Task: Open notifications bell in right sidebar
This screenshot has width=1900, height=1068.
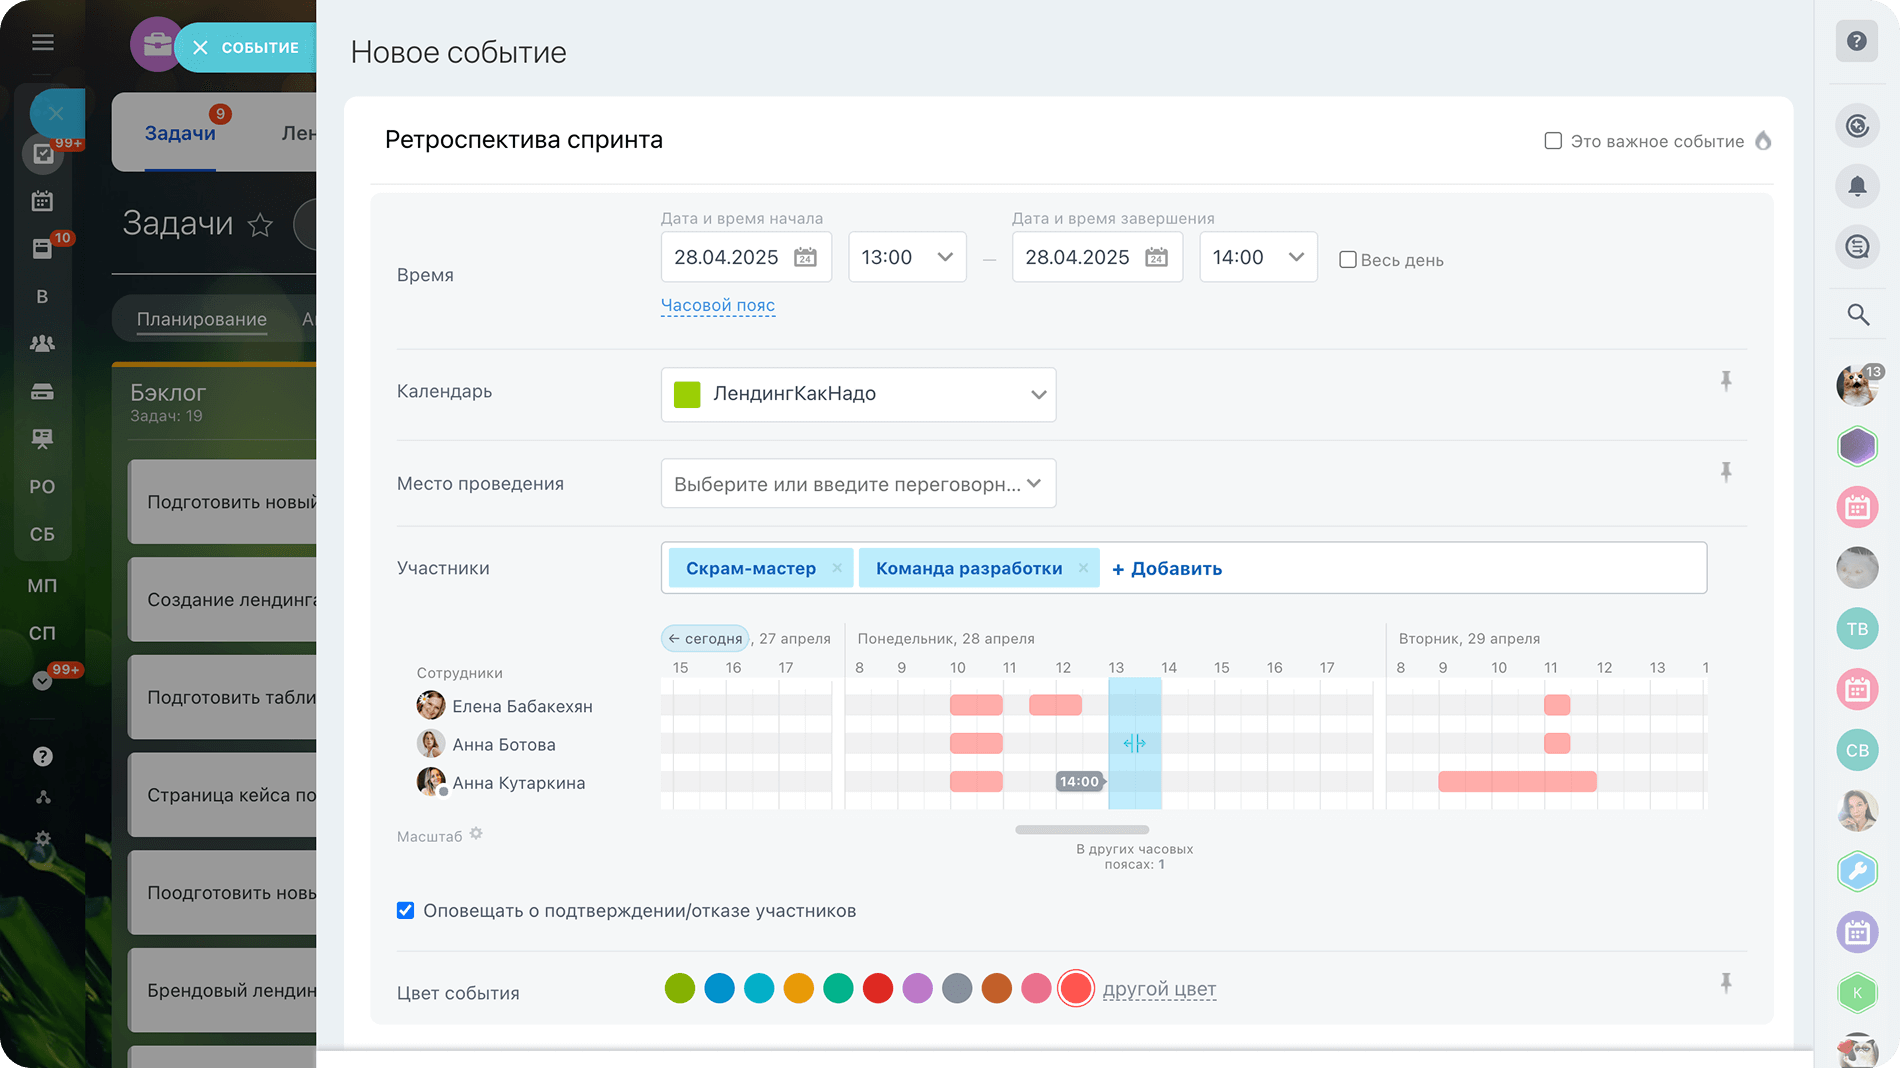Action: [1857, 186]
